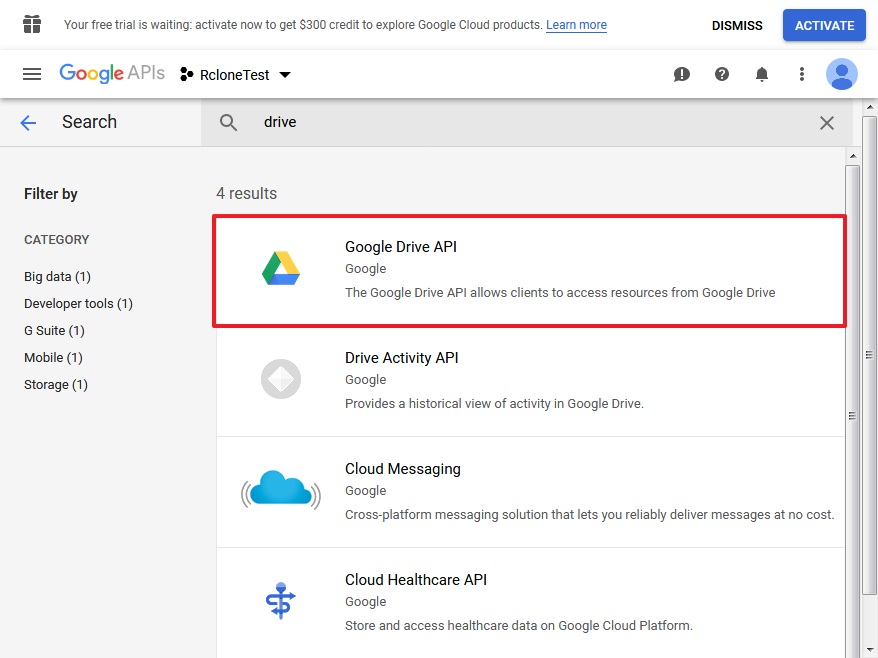878x658 pixels.
Task: Dismiss the free trial banner
Action: pos(737,26)
